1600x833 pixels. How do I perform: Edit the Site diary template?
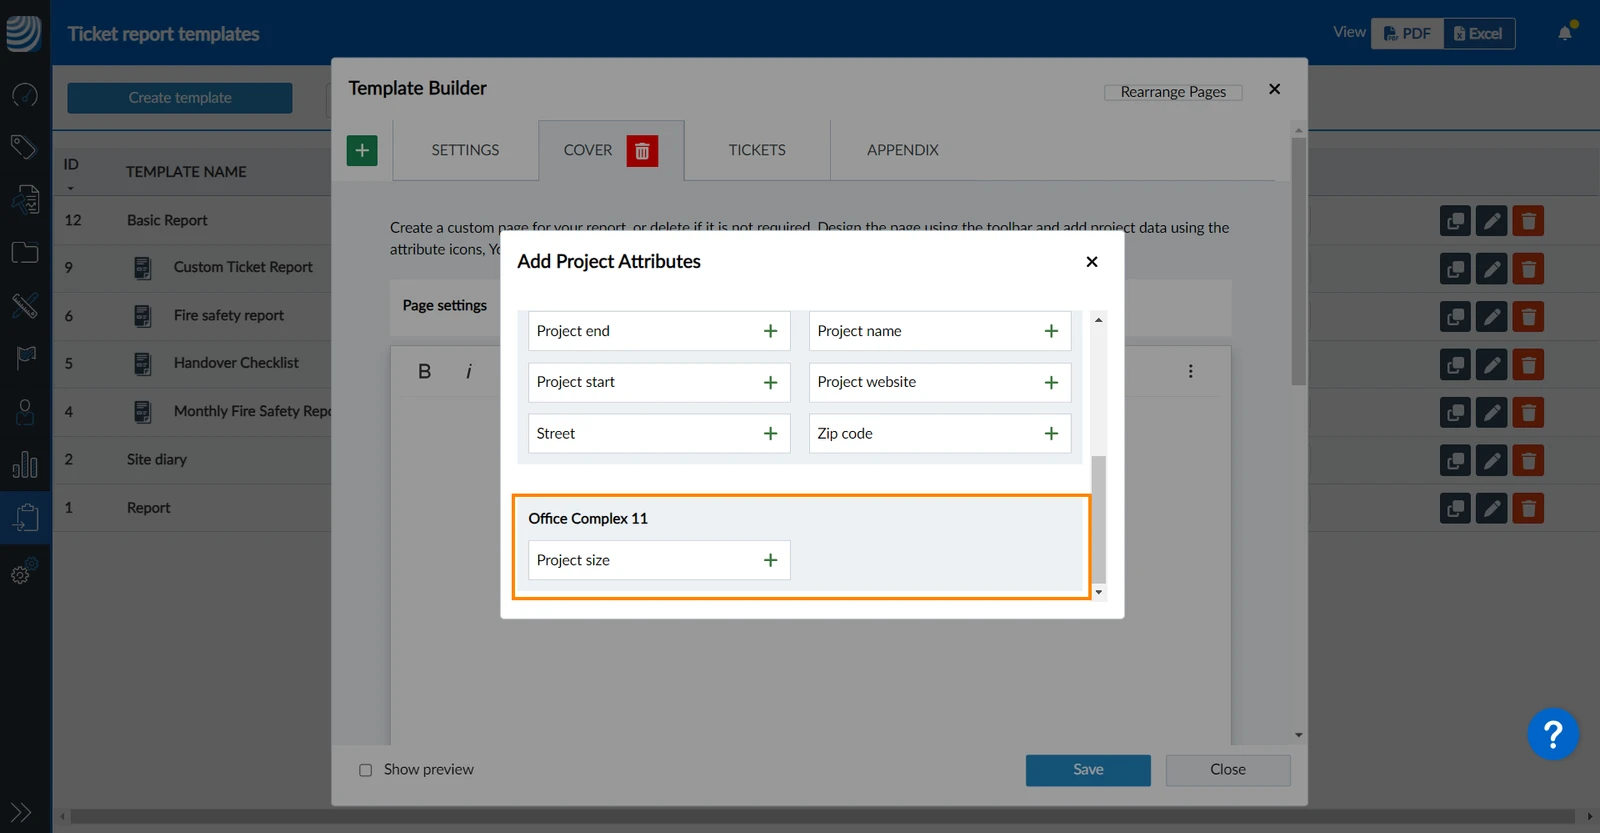1491,460
